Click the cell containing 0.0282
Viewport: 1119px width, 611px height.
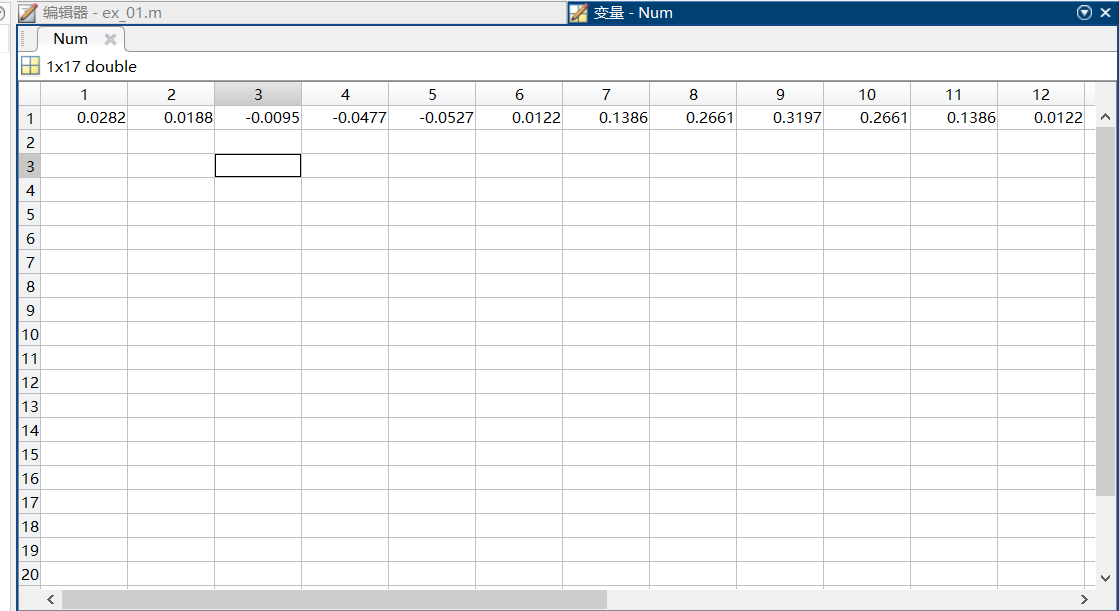(84, 118)
